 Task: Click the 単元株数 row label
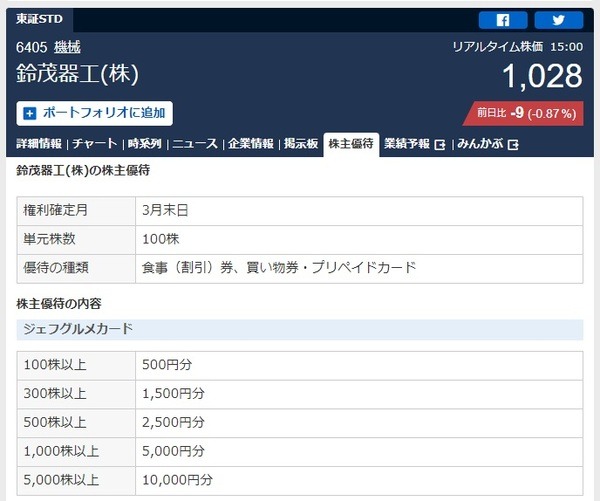click(x=76, y=240)
